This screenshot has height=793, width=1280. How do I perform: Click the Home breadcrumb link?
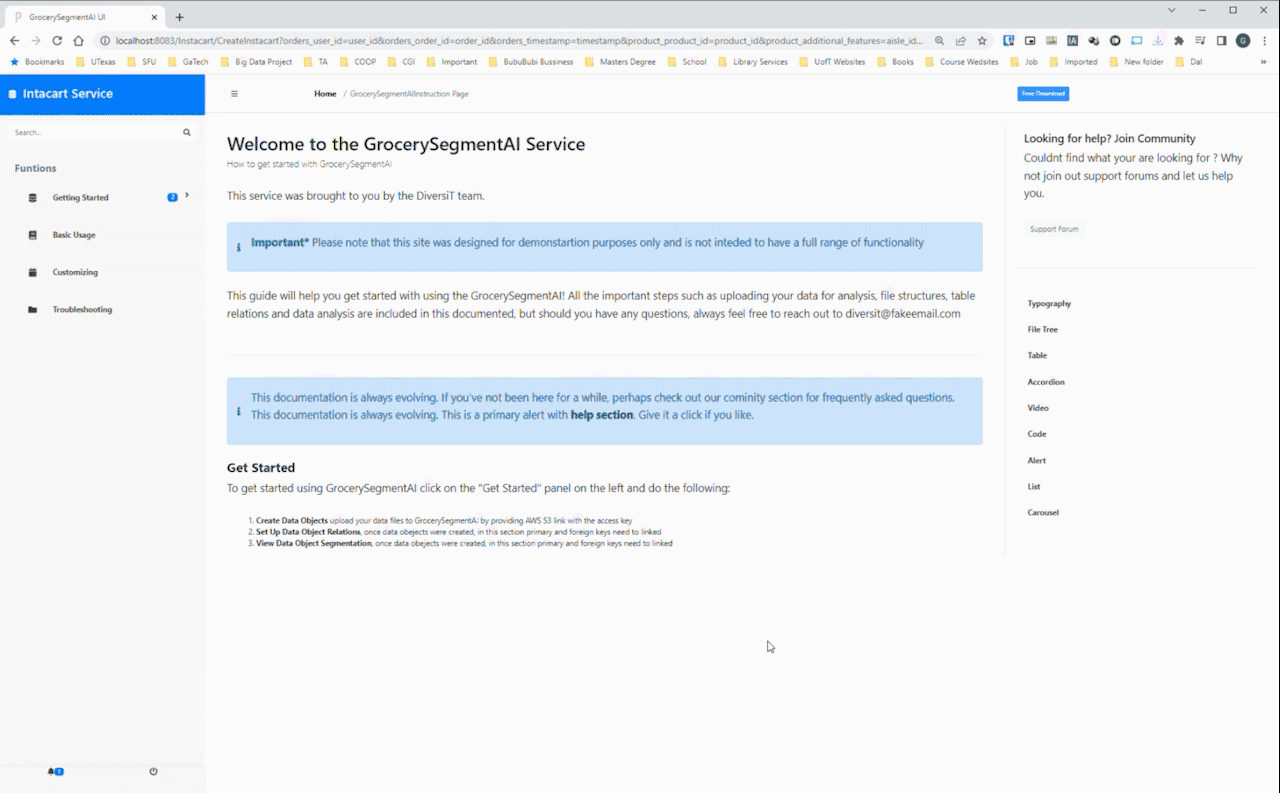coord(325,94)
